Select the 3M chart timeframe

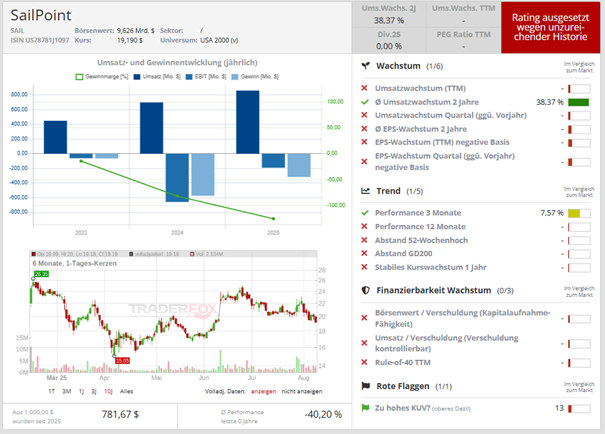pyautogui.click(x=67, y=392)
